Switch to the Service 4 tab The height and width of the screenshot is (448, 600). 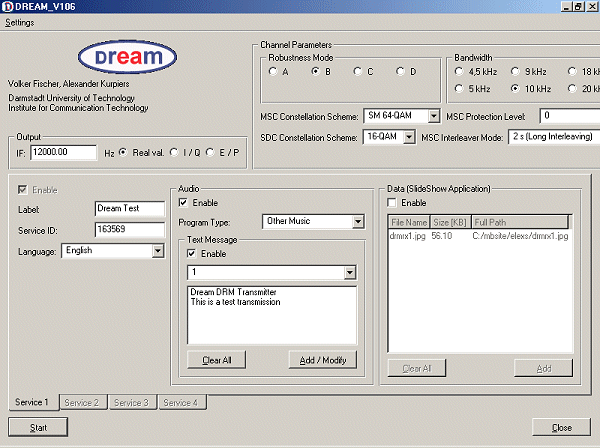pos(180,402)
